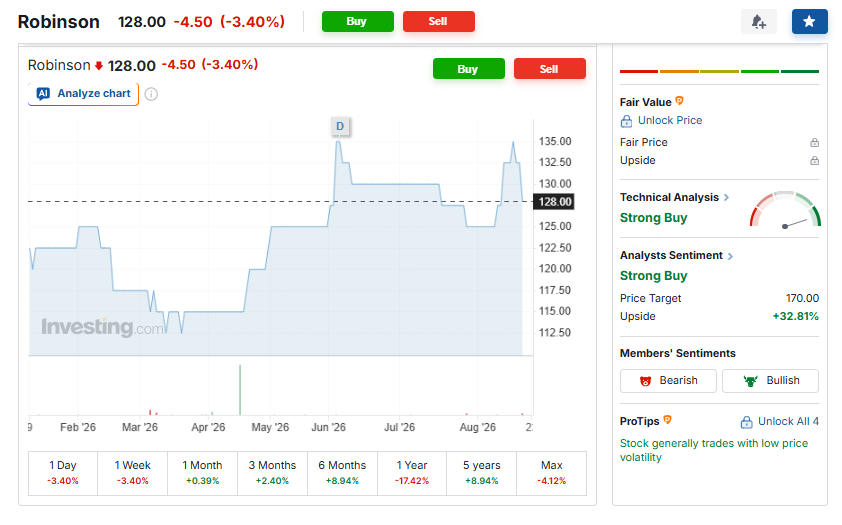Open the Technical Analysis link
The image size is (842, 525).
[669, 198]
